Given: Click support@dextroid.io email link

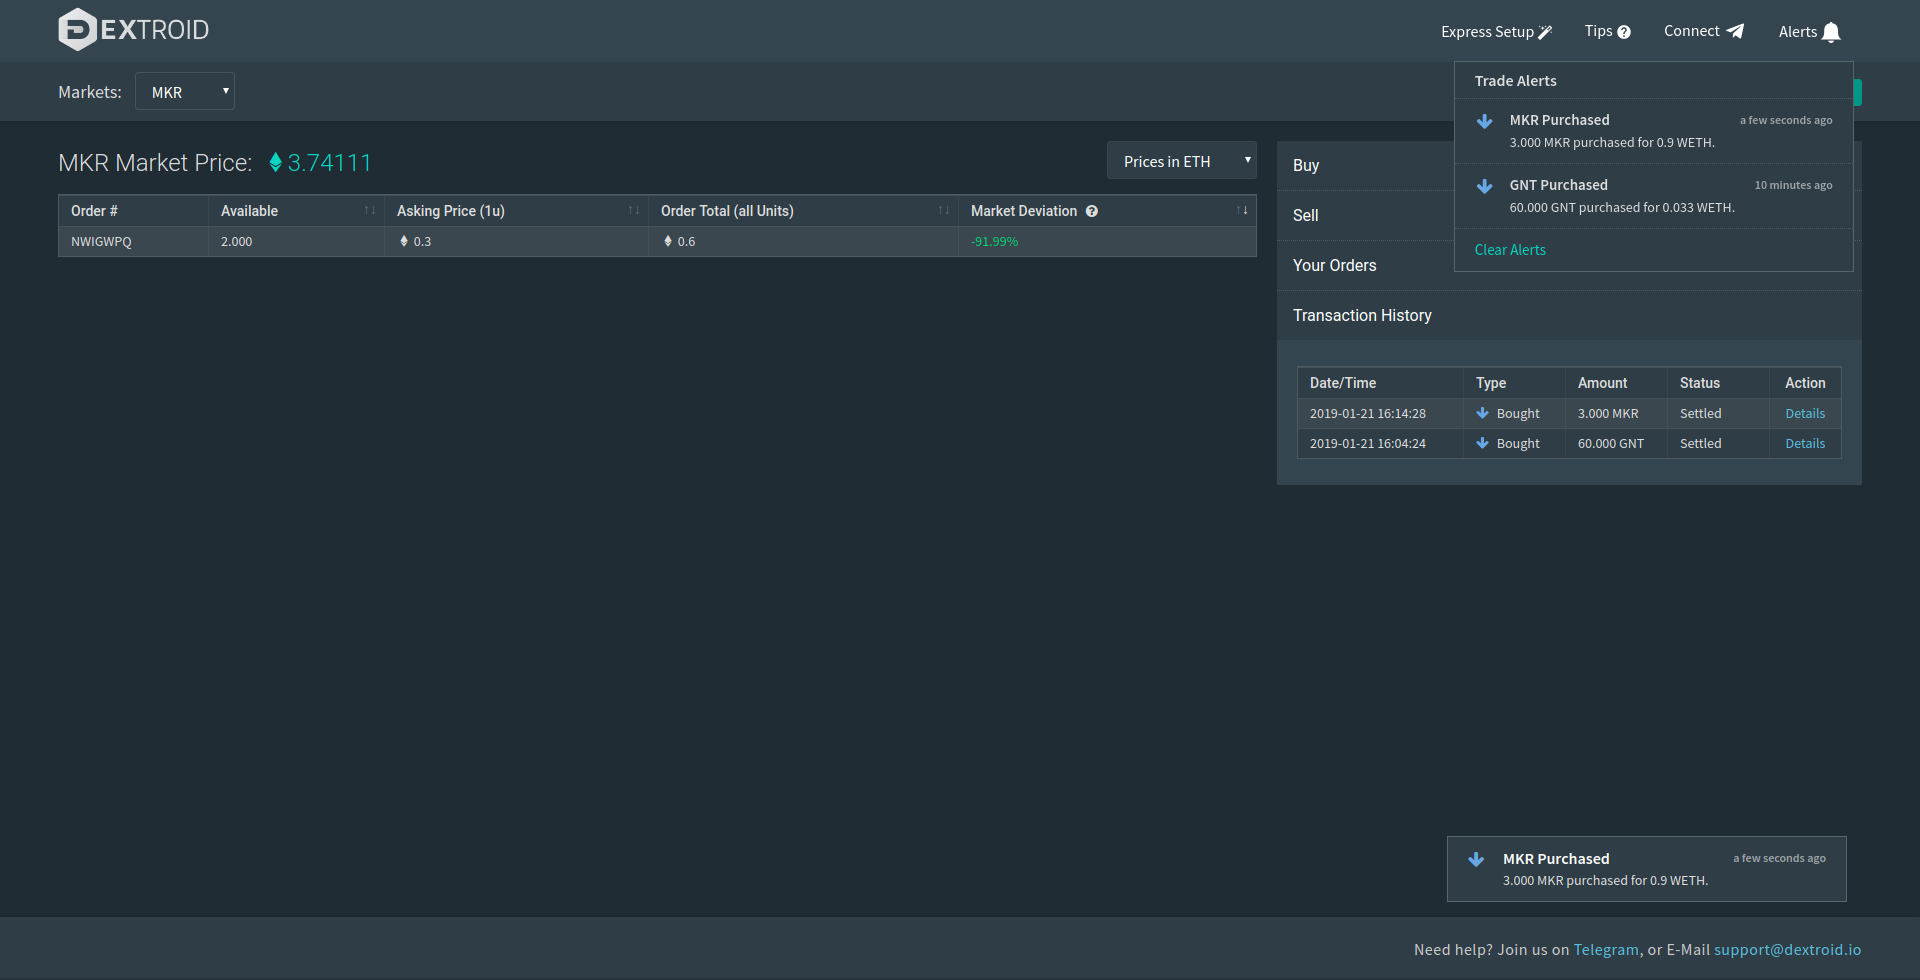Looking at the screenshot, I should (1788, 950).
